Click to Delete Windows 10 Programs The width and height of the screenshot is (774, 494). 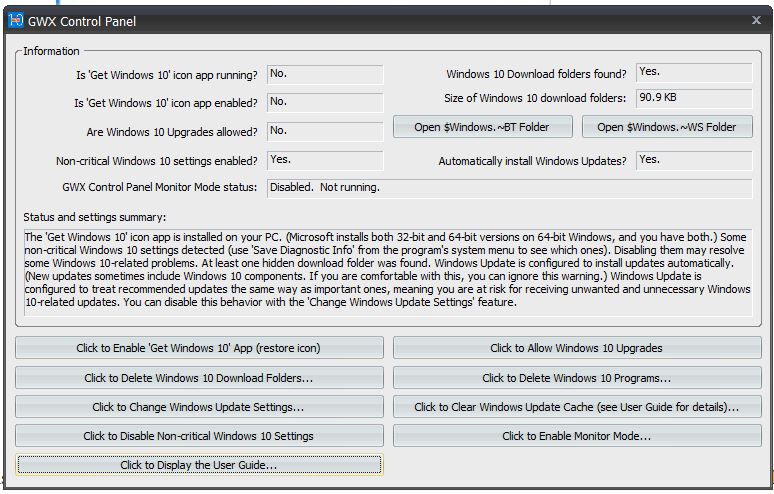click(577, 378)
